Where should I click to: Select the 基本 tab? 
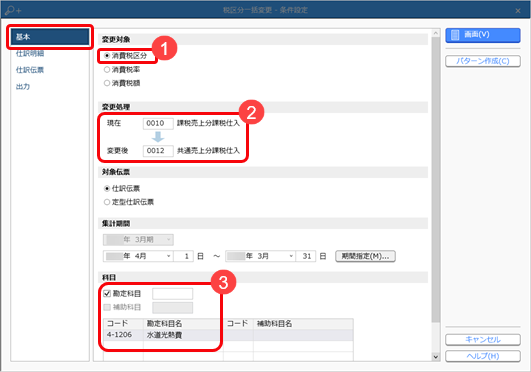pos(50,37)
